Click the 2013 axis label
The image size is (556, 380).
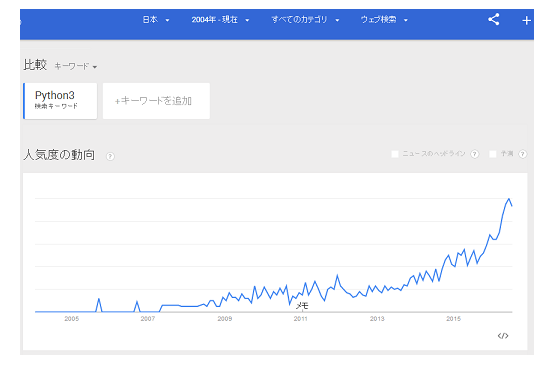point(377,319)
